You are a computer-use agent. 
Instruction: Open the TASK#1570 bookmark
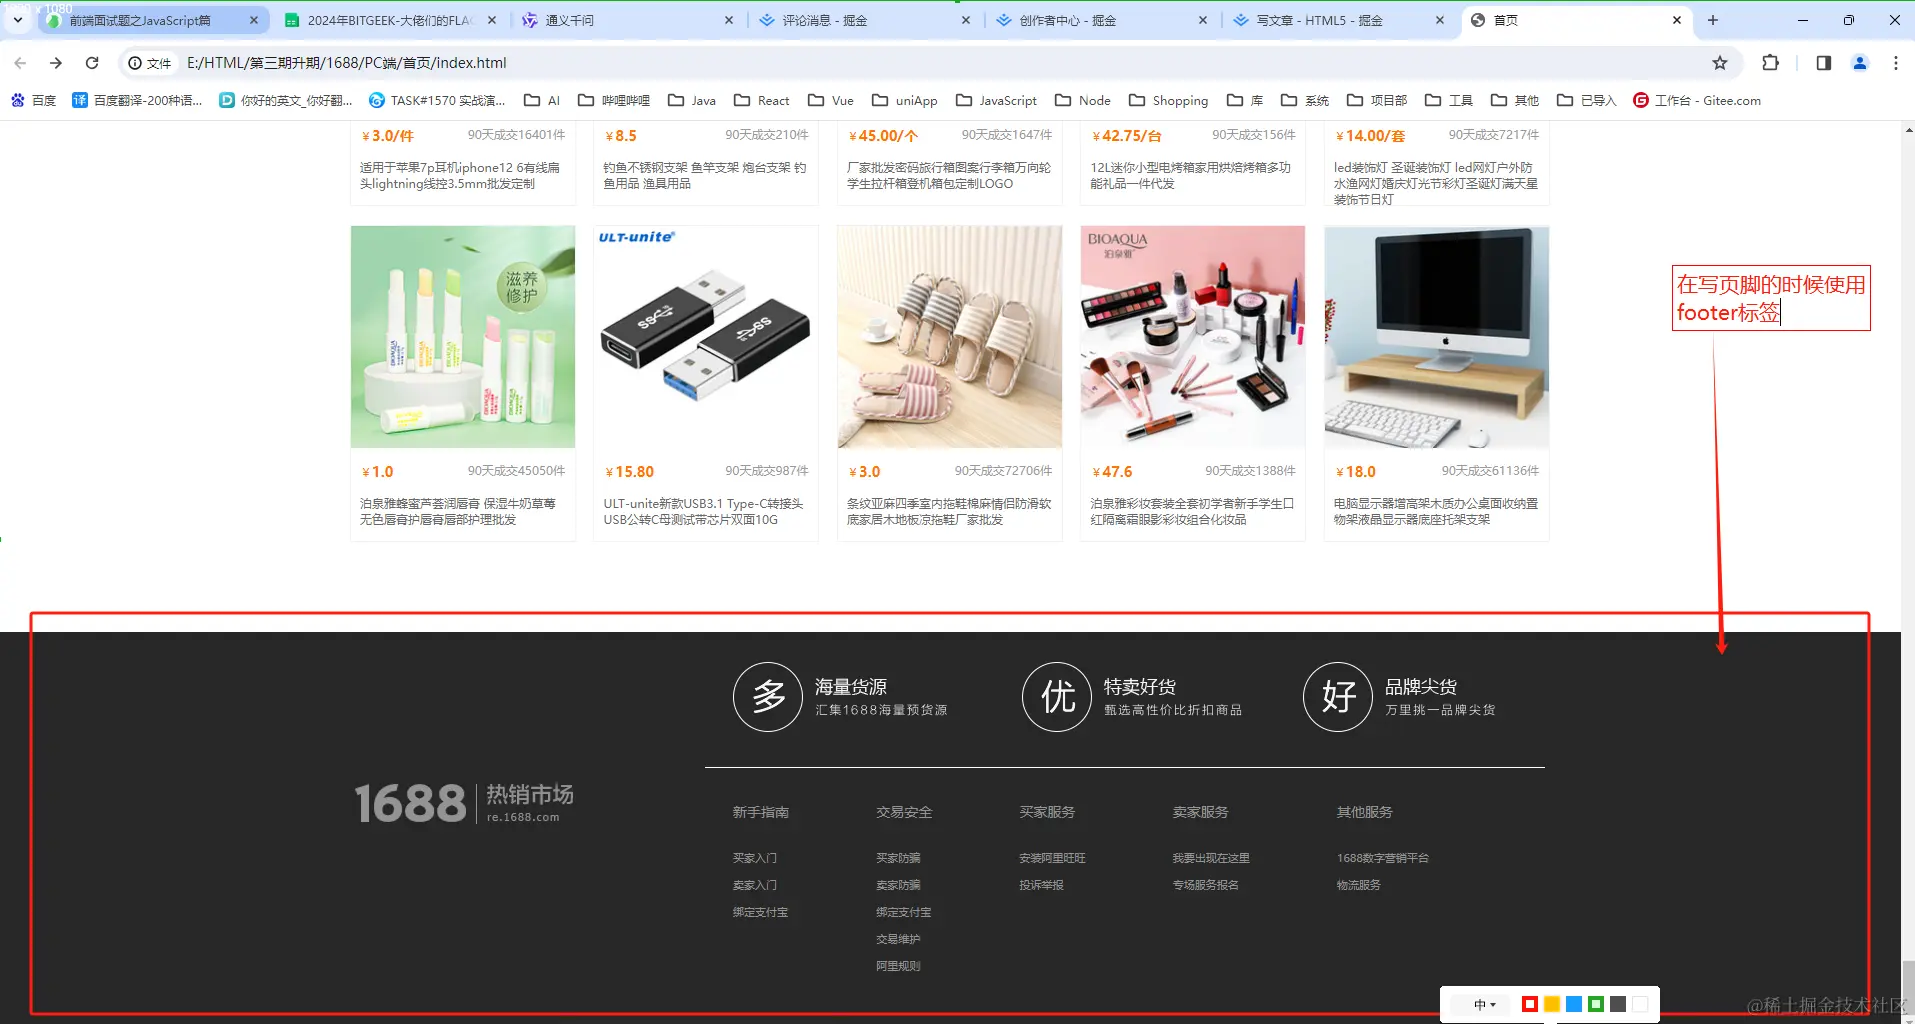click(x=437, y=100)
